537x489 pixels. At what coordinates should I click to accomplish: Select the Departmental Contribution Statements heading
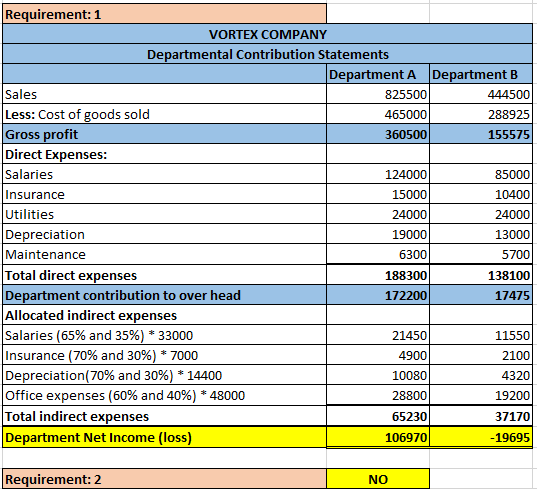[x=267, y=54]
